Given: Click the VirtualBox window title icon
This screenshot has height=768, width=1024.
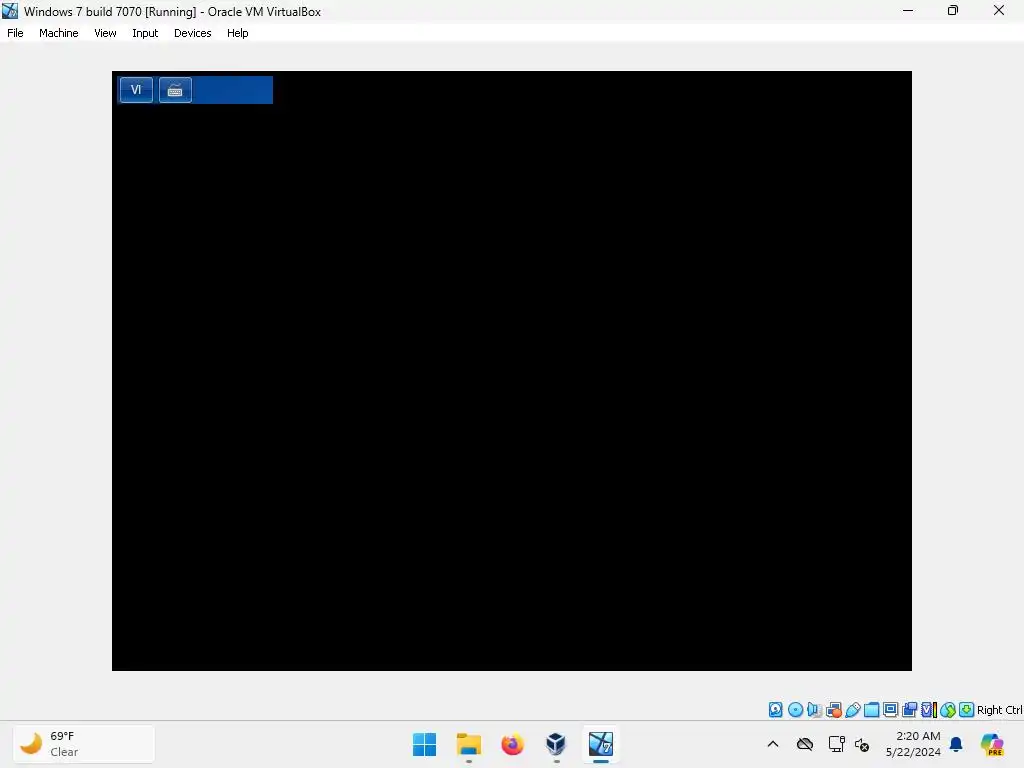Looking at the screenshot, I should tap(10, 10).
